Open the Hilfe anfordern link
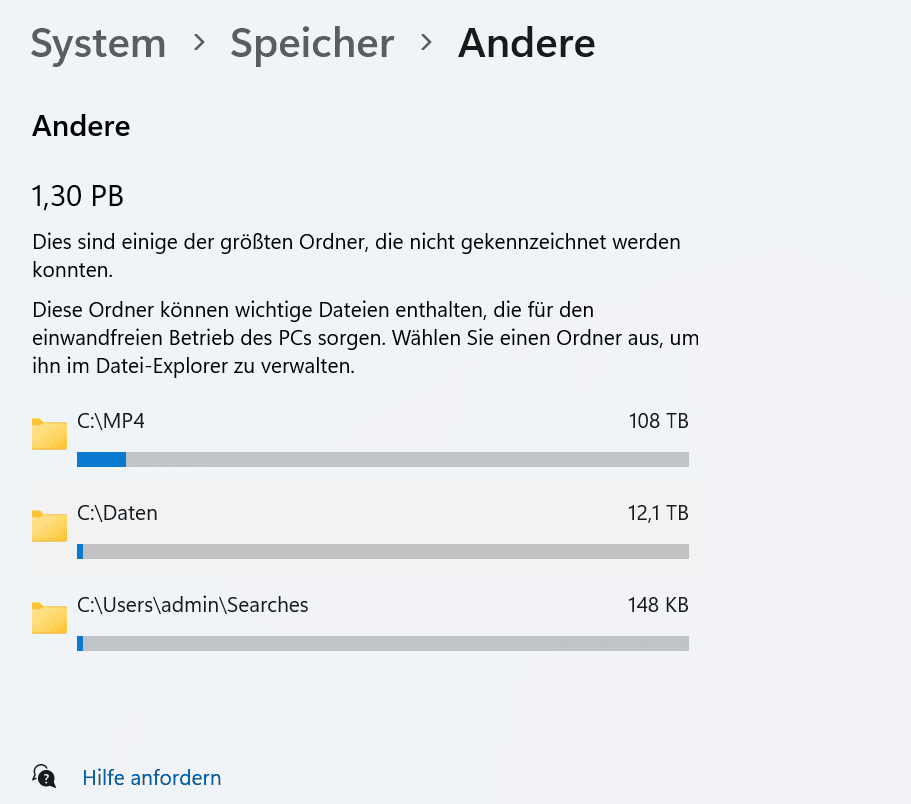 (152, 778)
